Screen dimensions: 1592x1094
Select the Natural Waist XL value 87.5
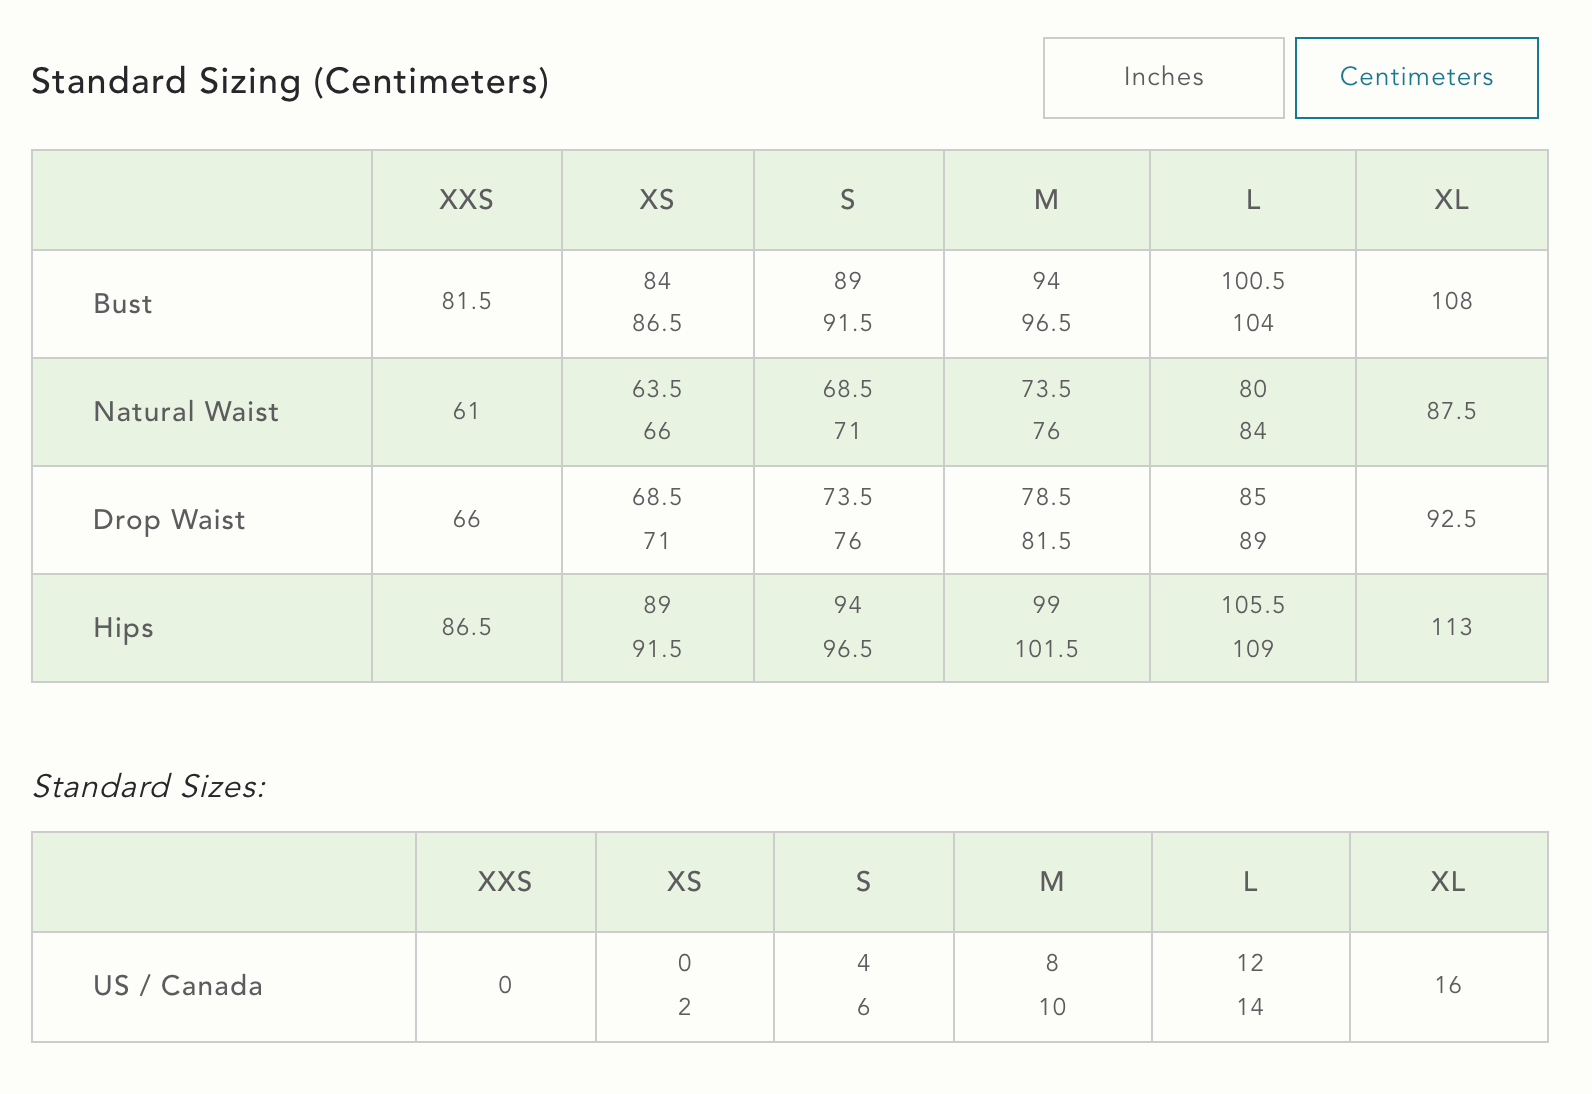click(1451, 412)
